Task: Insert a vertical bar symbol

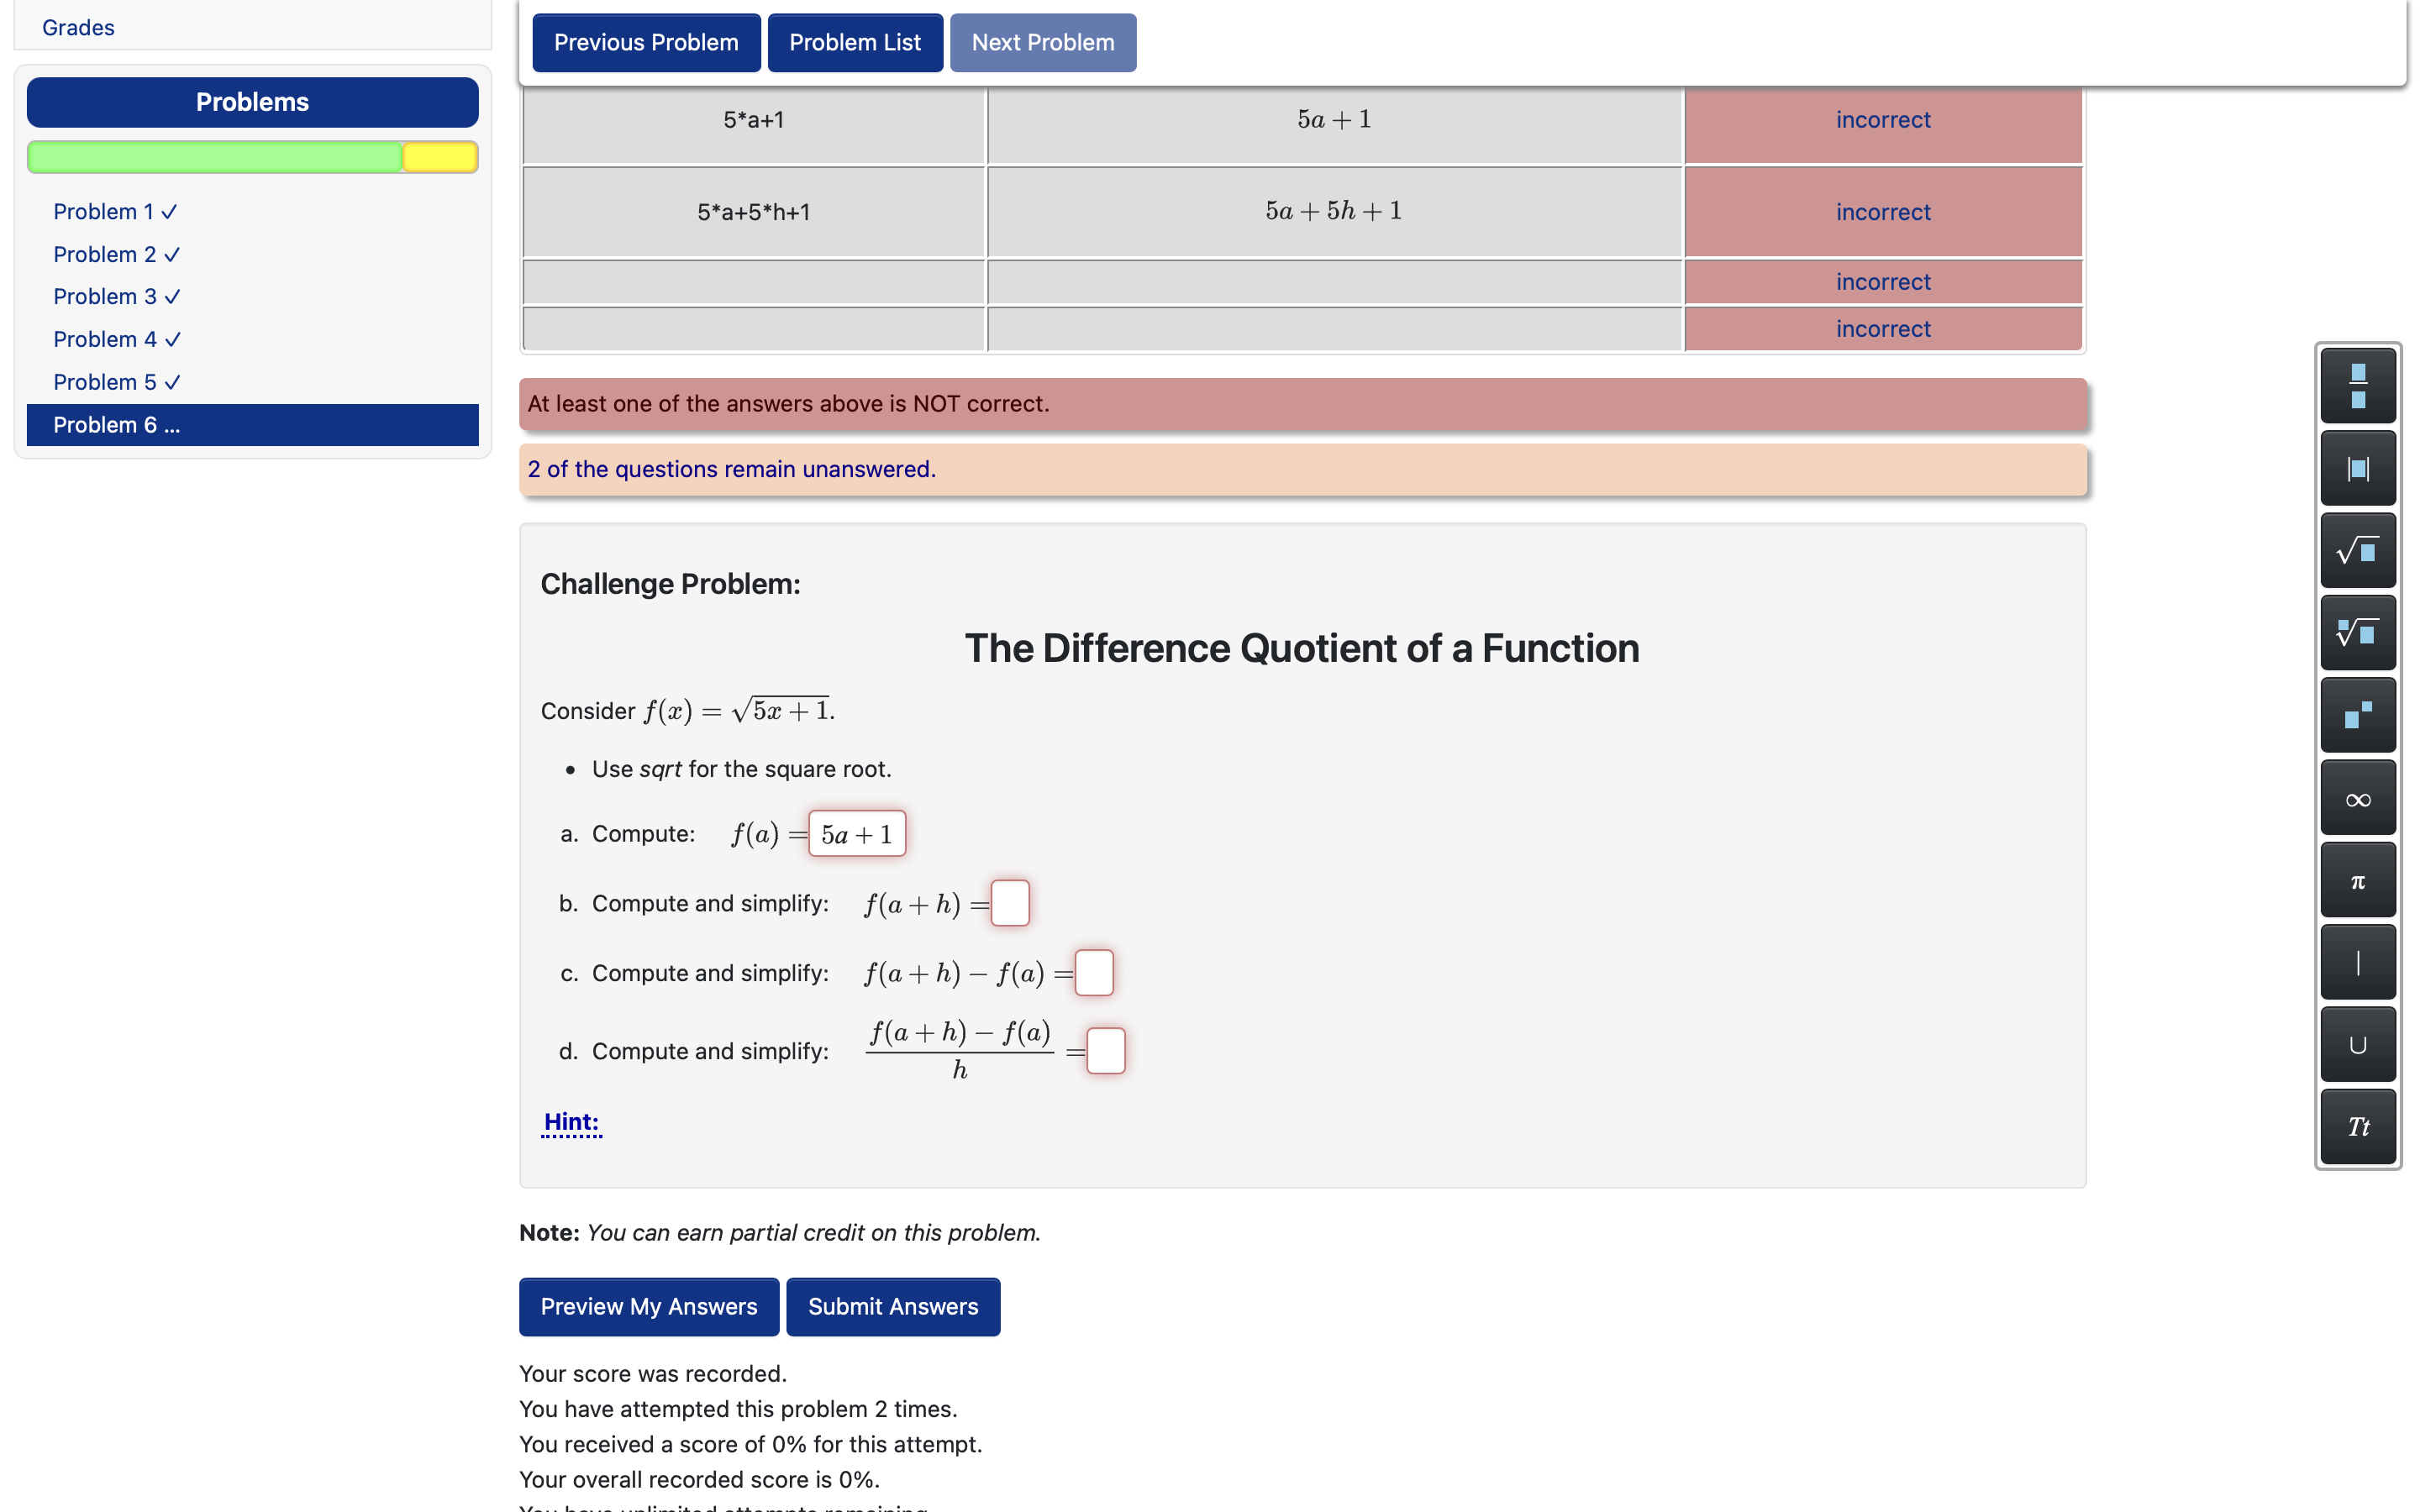Action: coord(2357,962)
